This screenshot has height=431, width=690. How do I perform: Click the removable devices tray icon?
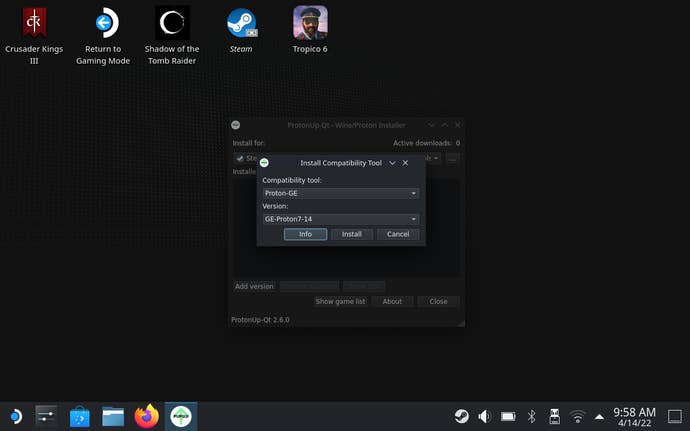pyautogui.click(x=554, y=416)
